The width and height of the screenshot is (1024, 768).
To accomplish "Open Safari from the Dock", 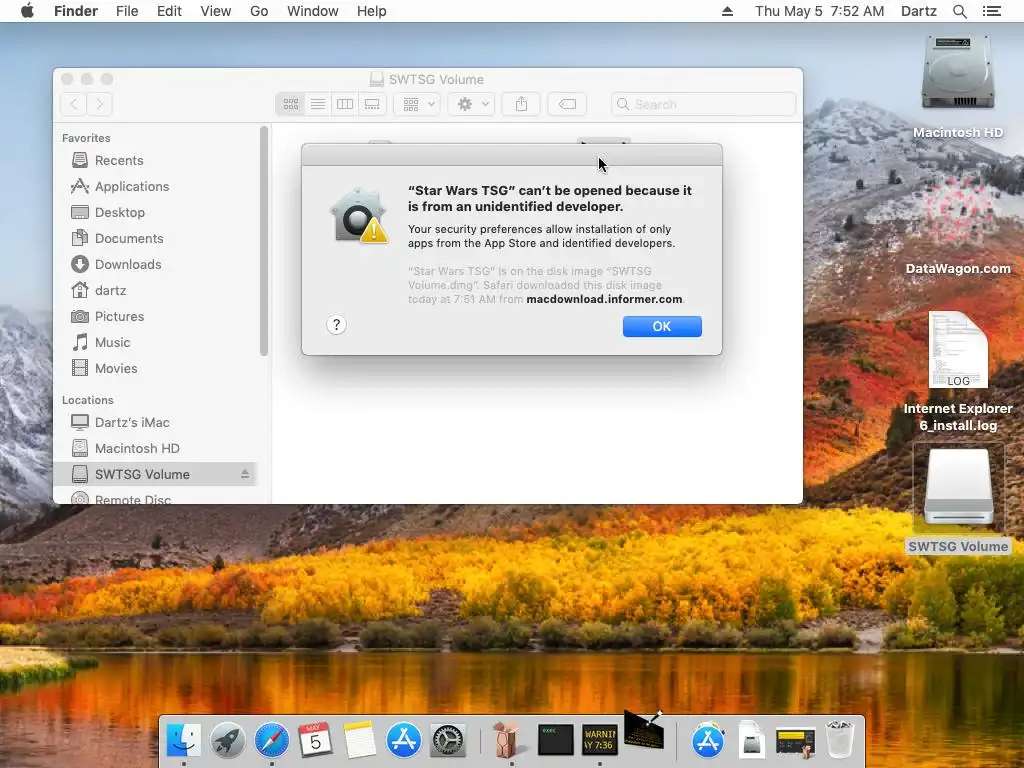I will 272,741.
